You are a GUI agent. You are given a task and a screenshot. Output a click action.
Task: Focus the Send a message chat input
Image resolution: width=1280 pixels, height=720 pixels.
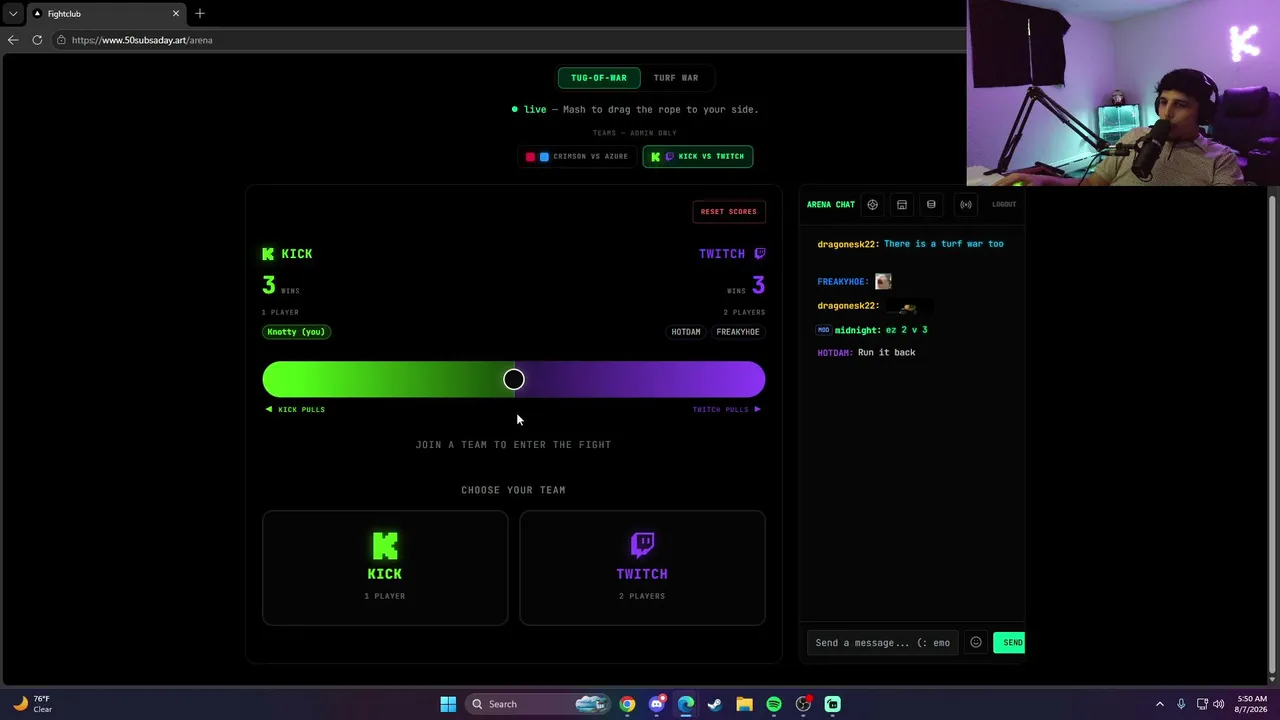point(883,642)
